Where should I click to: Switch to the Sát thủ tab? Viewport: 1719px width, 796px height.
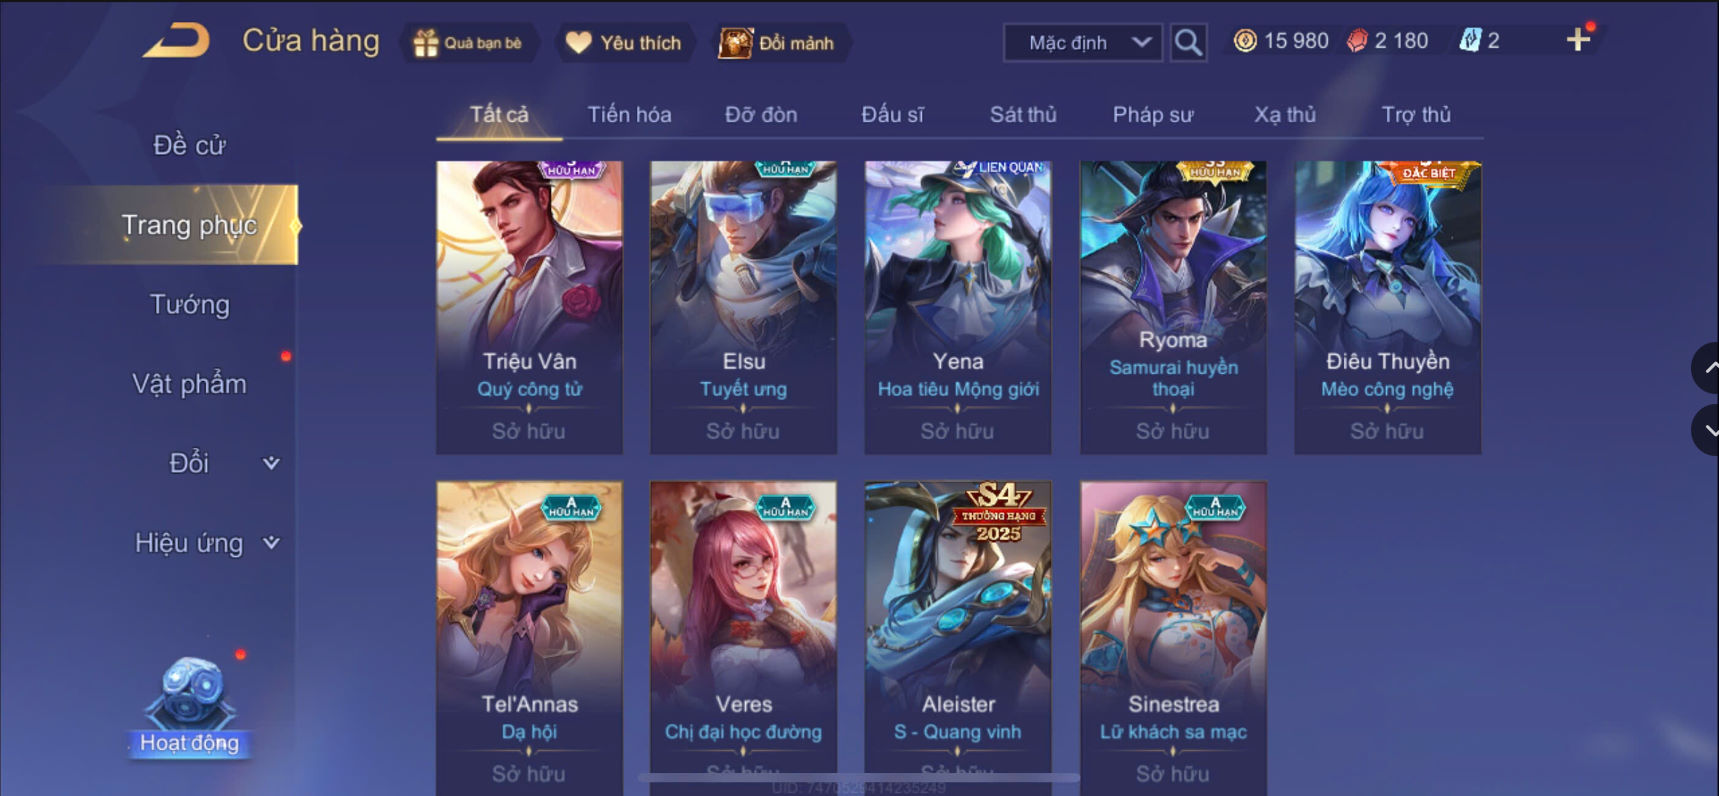pyautogui.click(x=1023, y=115)
